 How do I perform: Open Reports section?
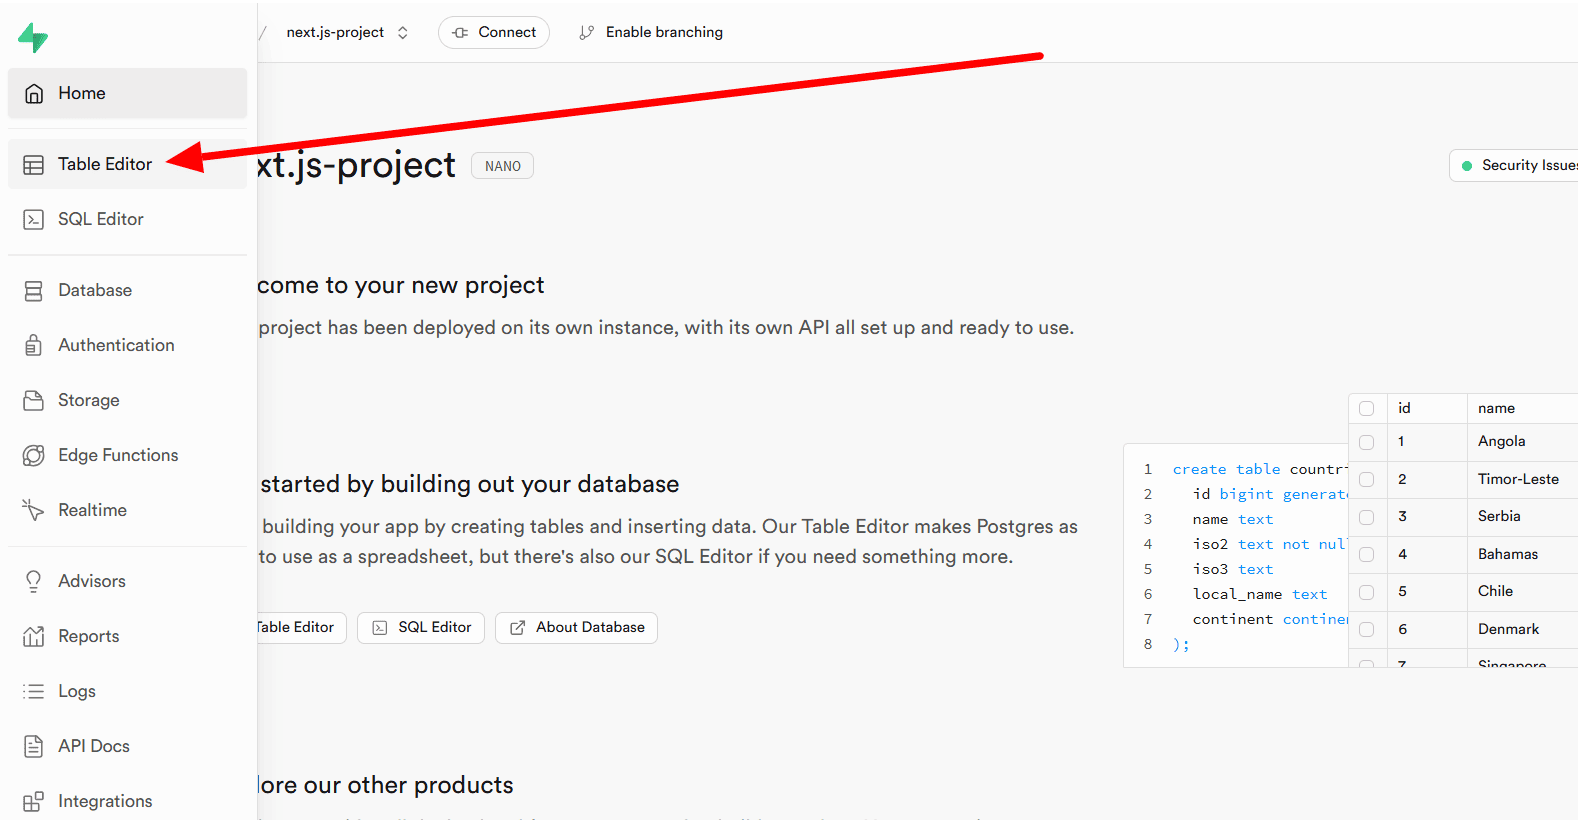(x=127, y=636)
